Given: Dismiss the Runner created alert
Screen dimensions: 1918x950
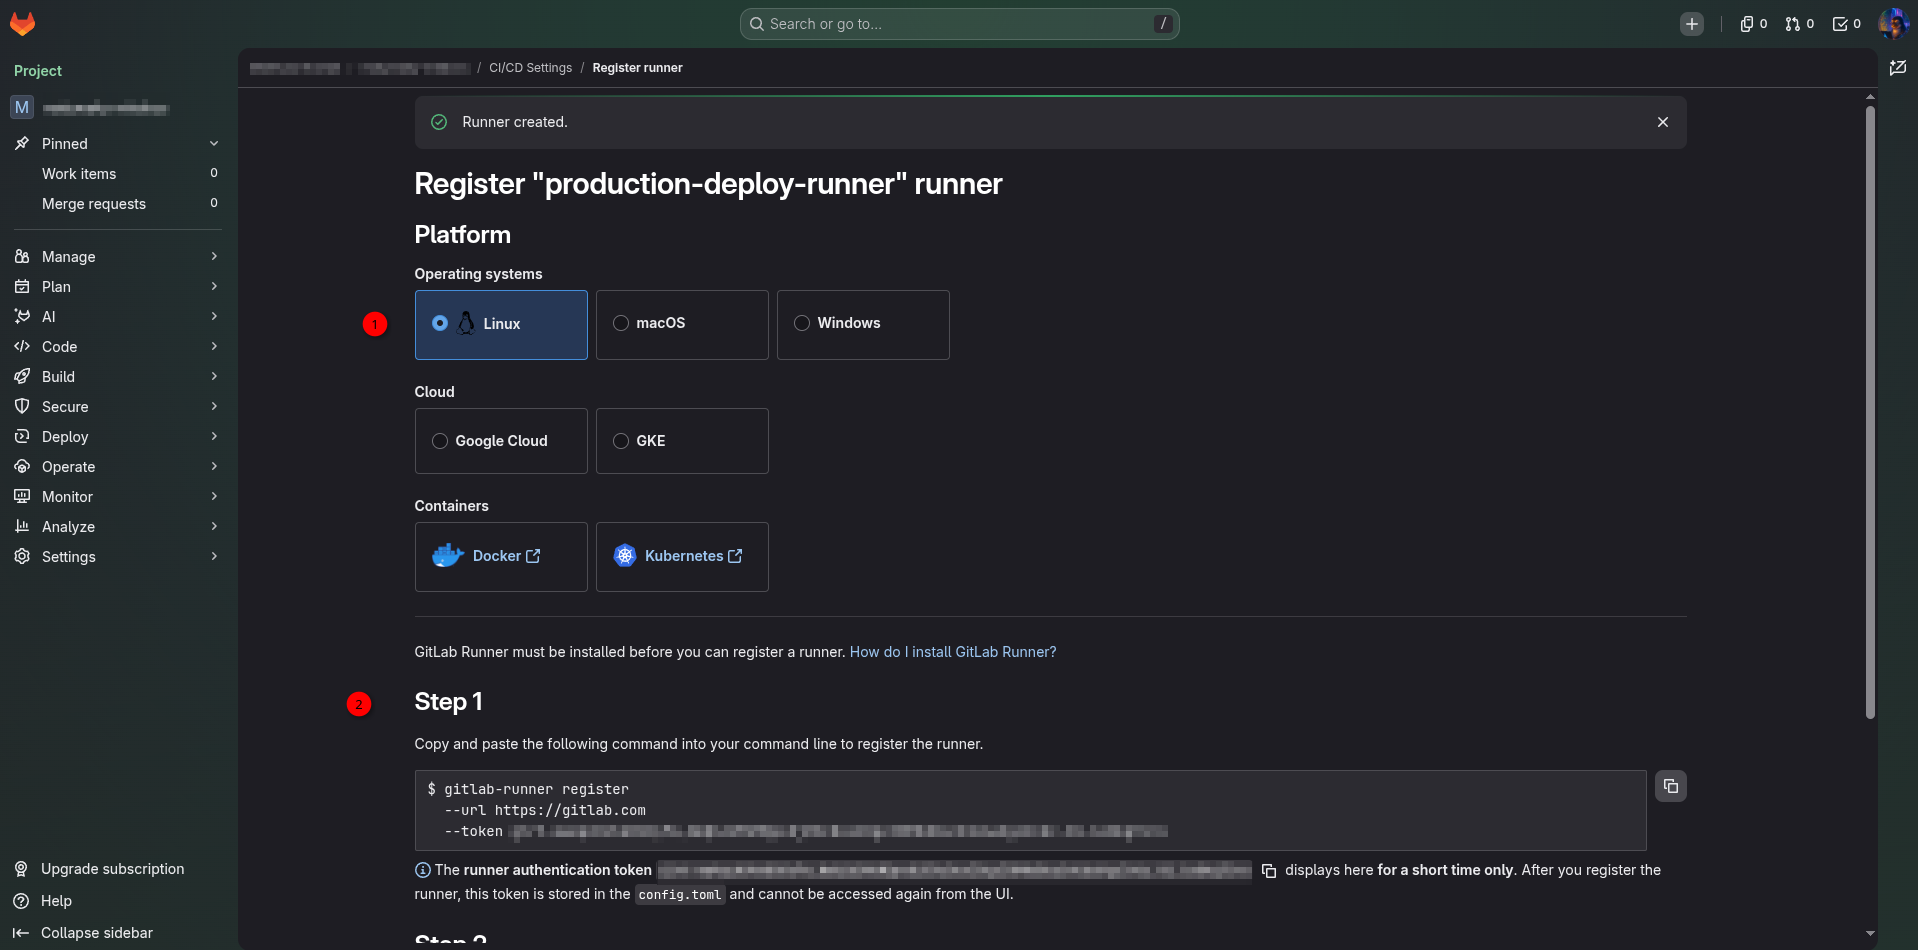Looking at the screenshot, I should coord(1662,122).
